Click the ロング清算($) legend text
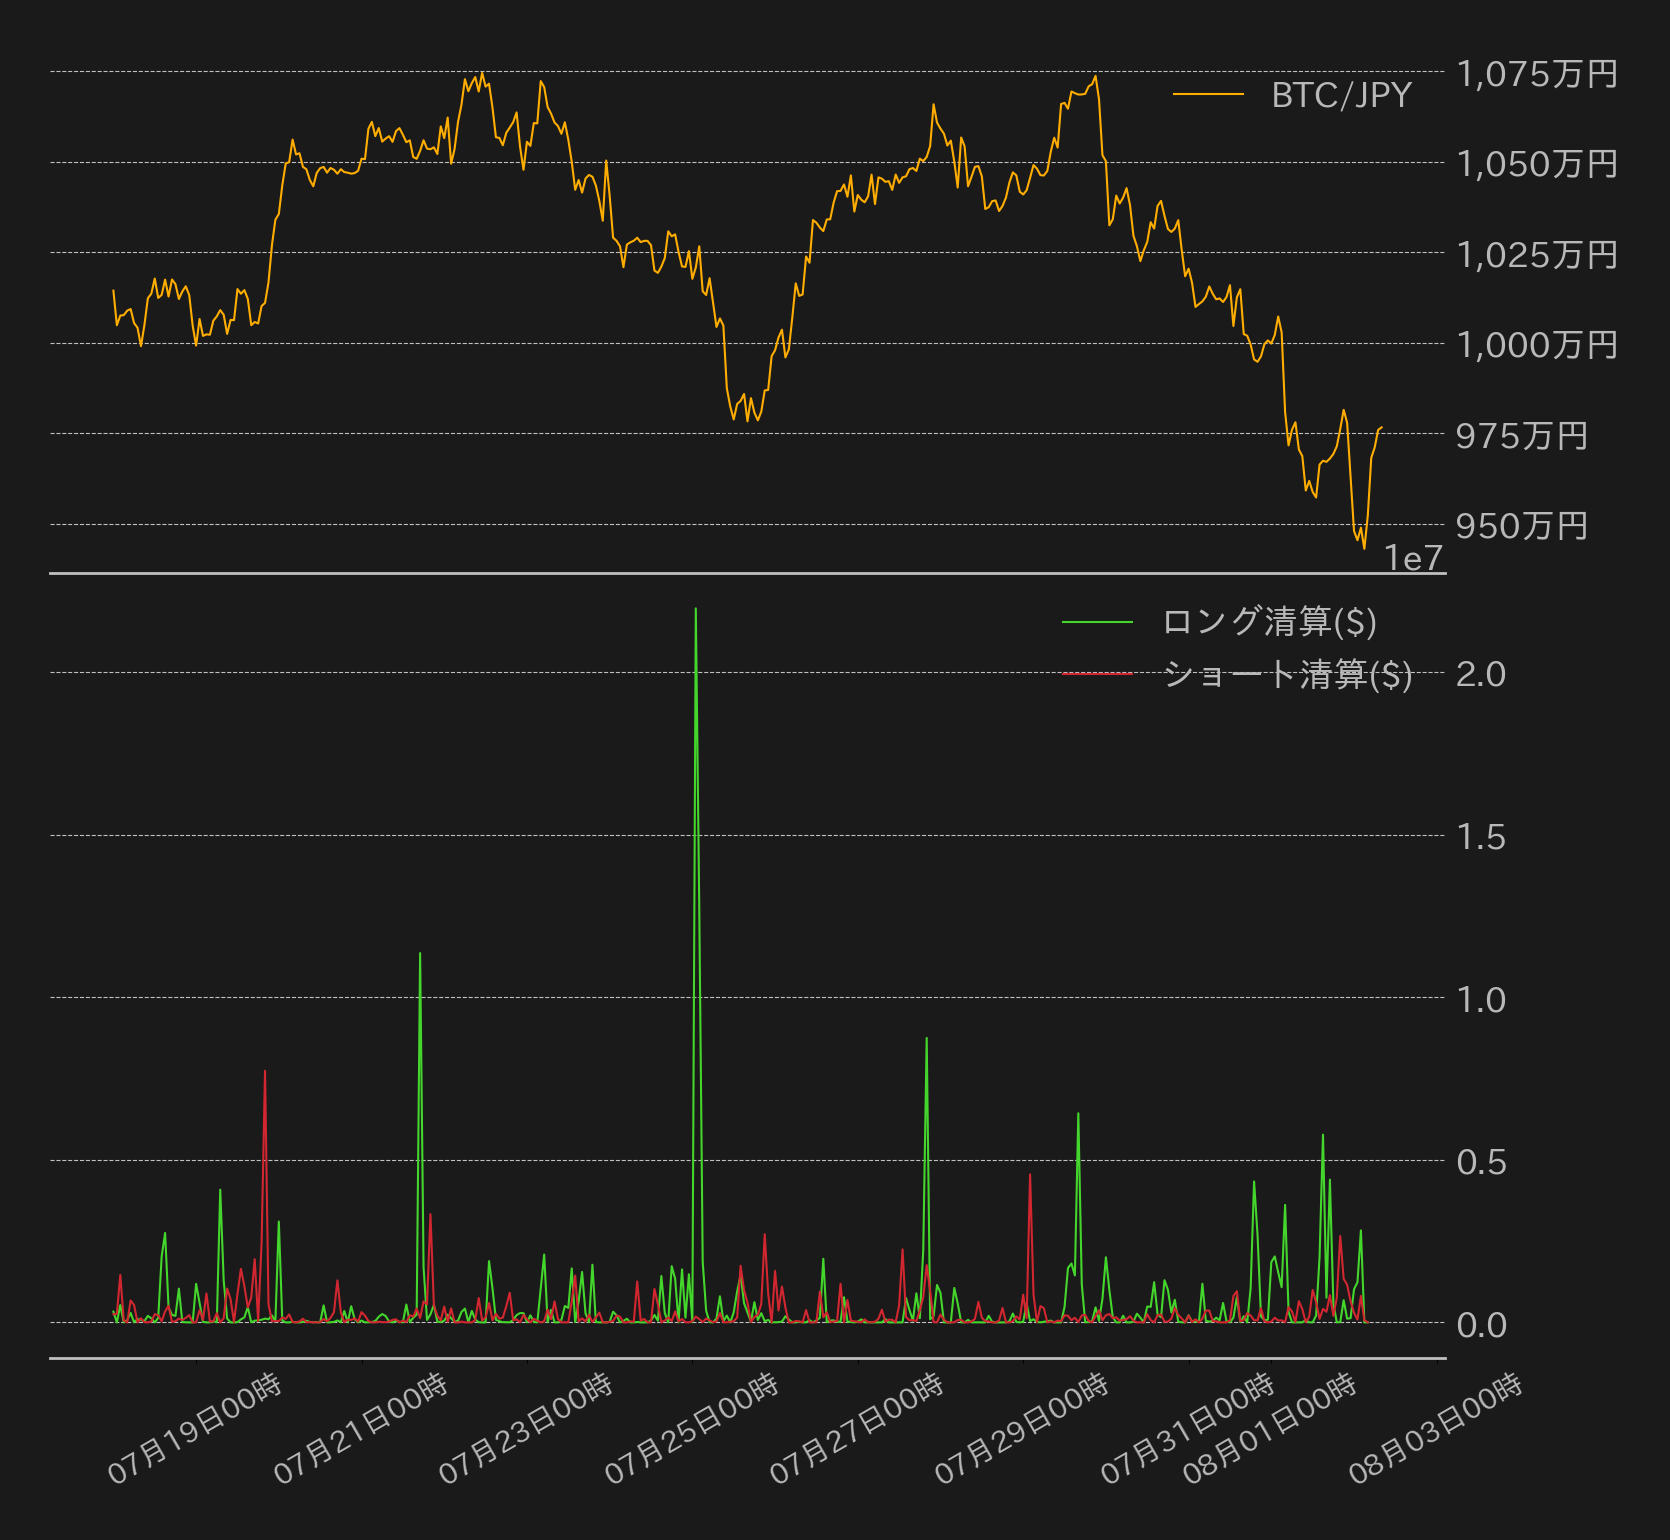 1269,622
